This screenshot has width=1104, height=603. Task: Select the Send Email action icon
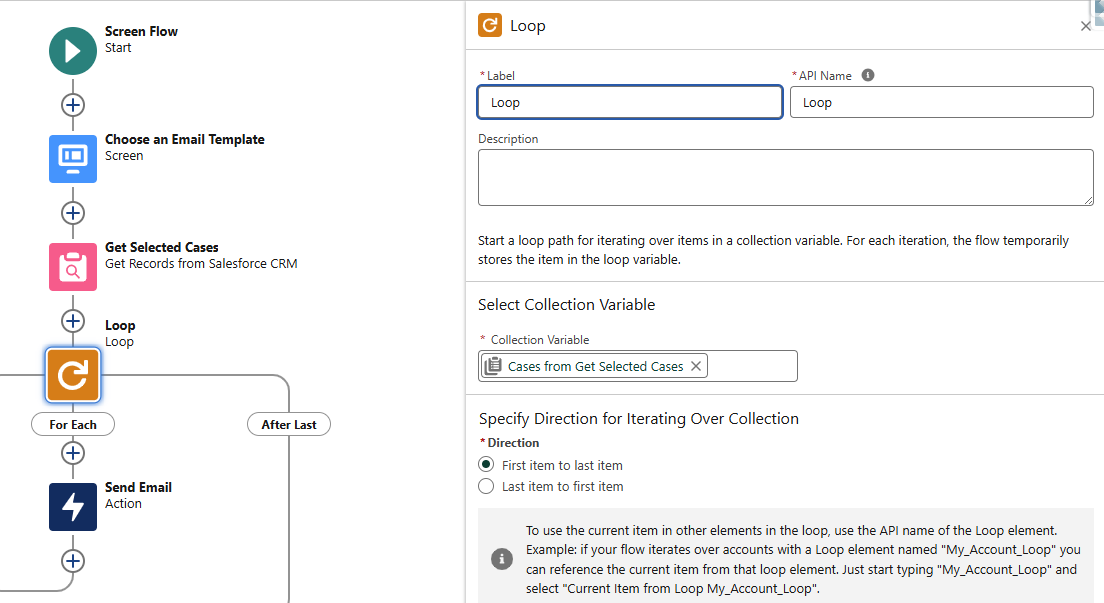tap(73, 507)
